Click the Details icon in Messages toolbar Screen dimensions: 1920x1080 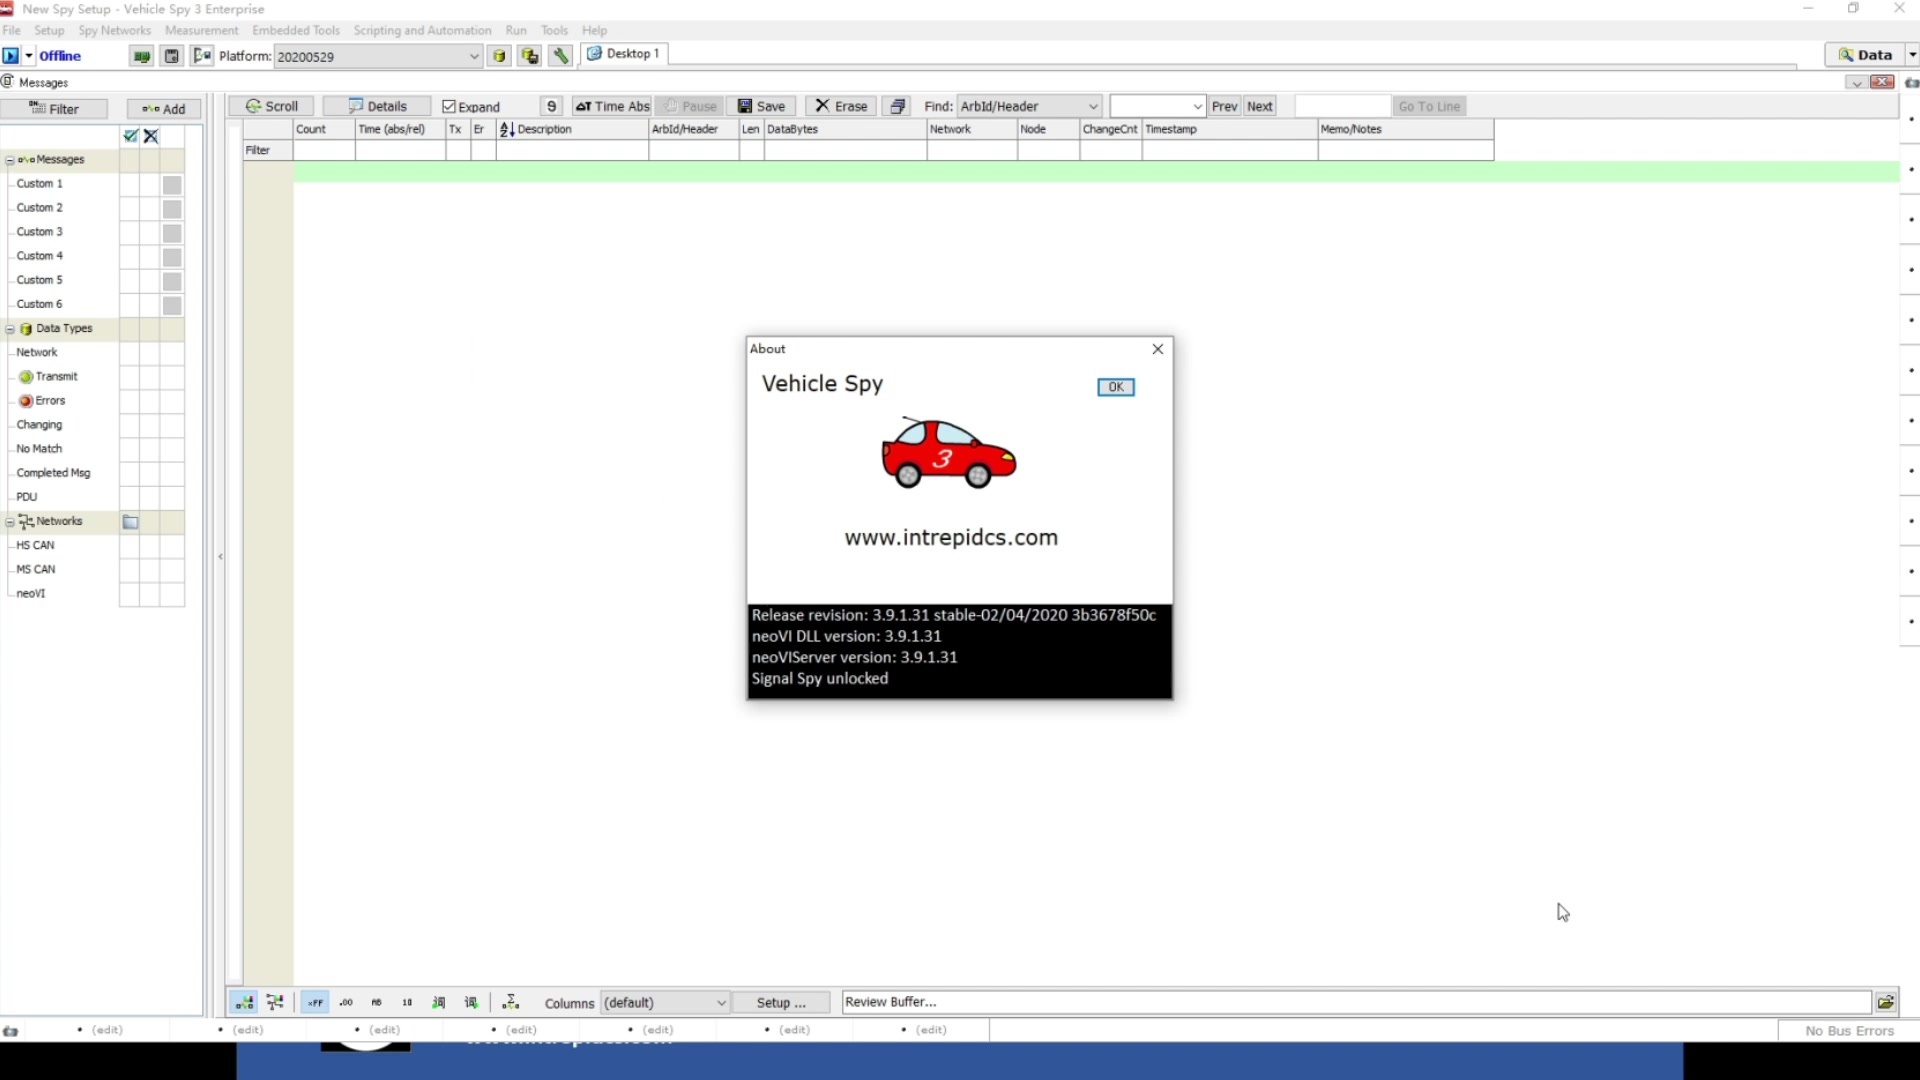coord(376,105)
